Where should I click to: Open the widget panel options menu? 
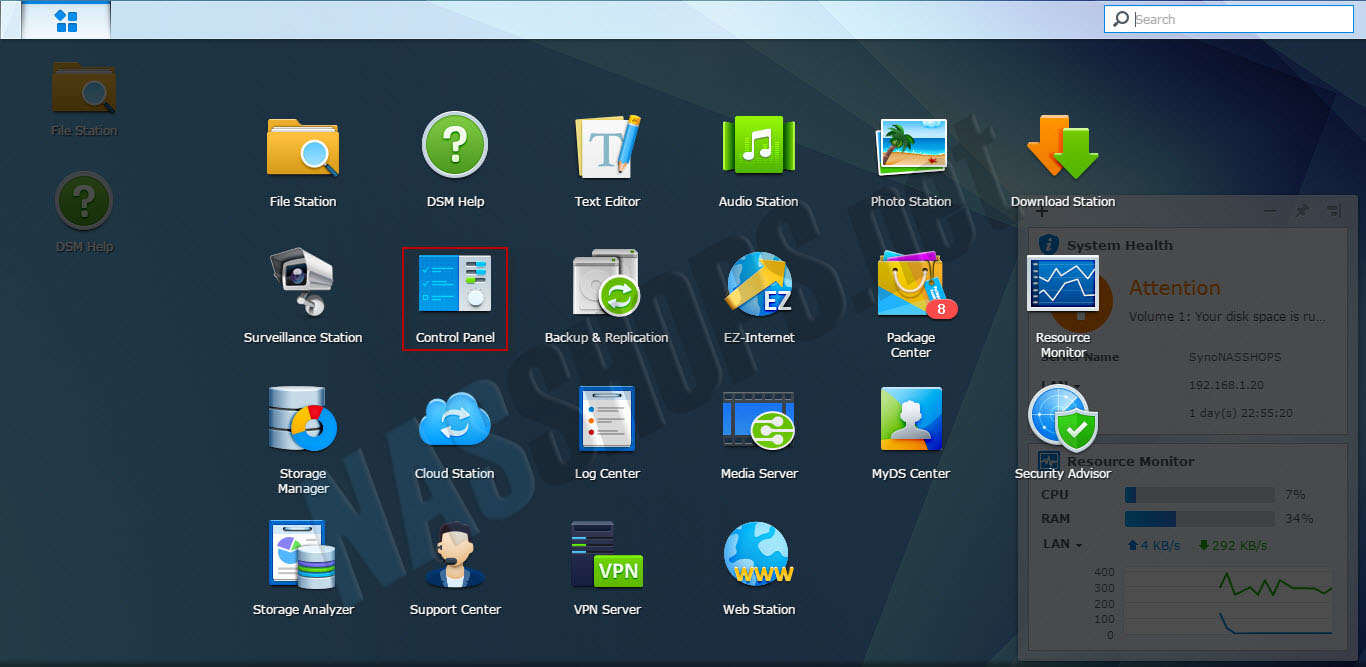[1333, 211]
